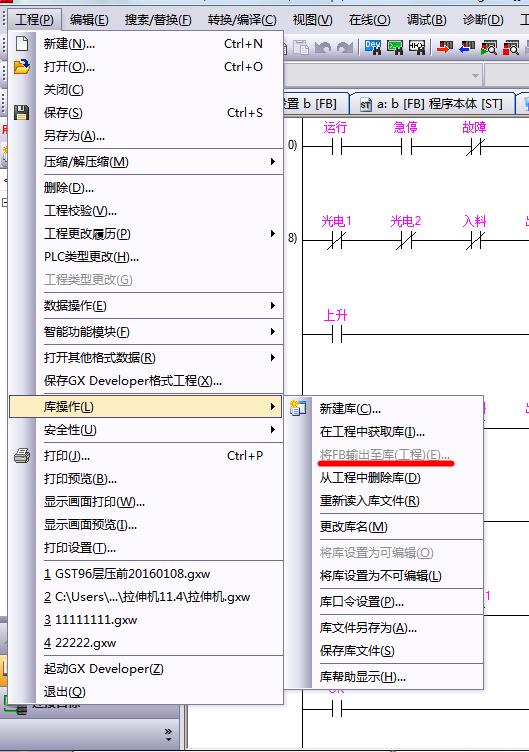Select 在工程中获取库(I)... menu entry

372,432
